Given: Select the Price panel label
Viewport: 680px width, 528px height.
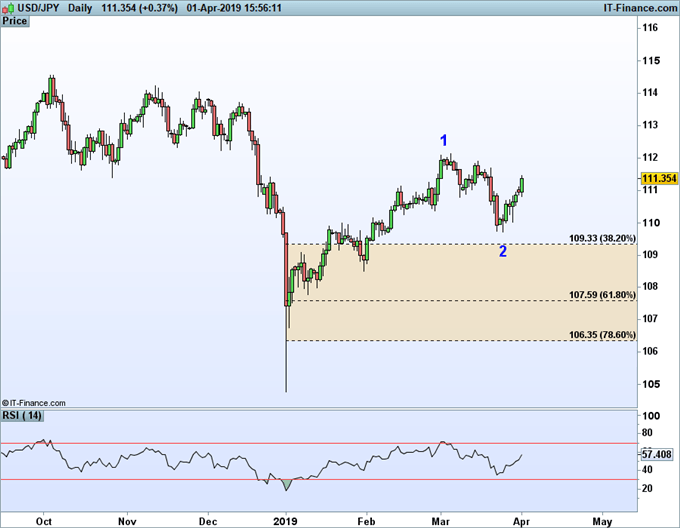Looking at the screenshot, I should point(15,21).
